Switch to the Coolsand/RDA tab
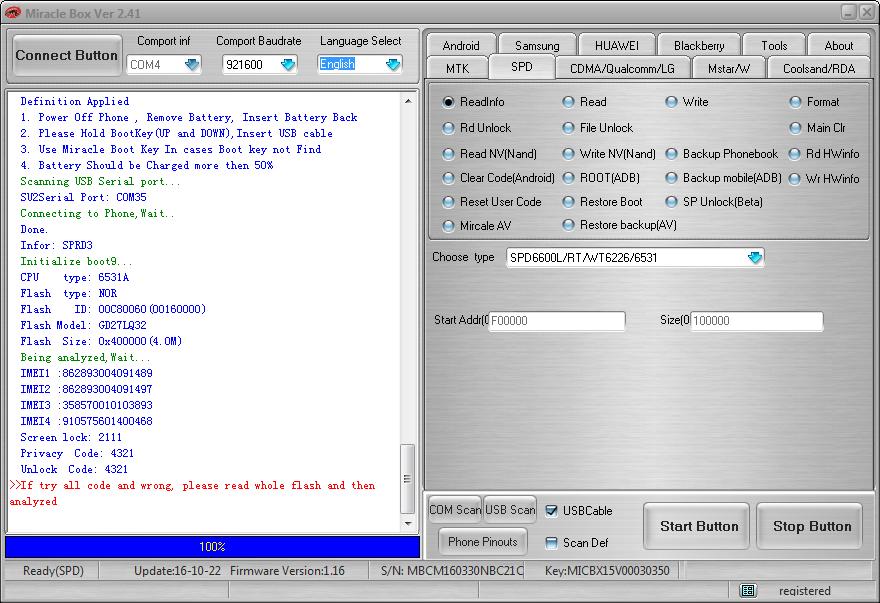The width and height of the screenshot is (880, 603). (x=819, y=68)
